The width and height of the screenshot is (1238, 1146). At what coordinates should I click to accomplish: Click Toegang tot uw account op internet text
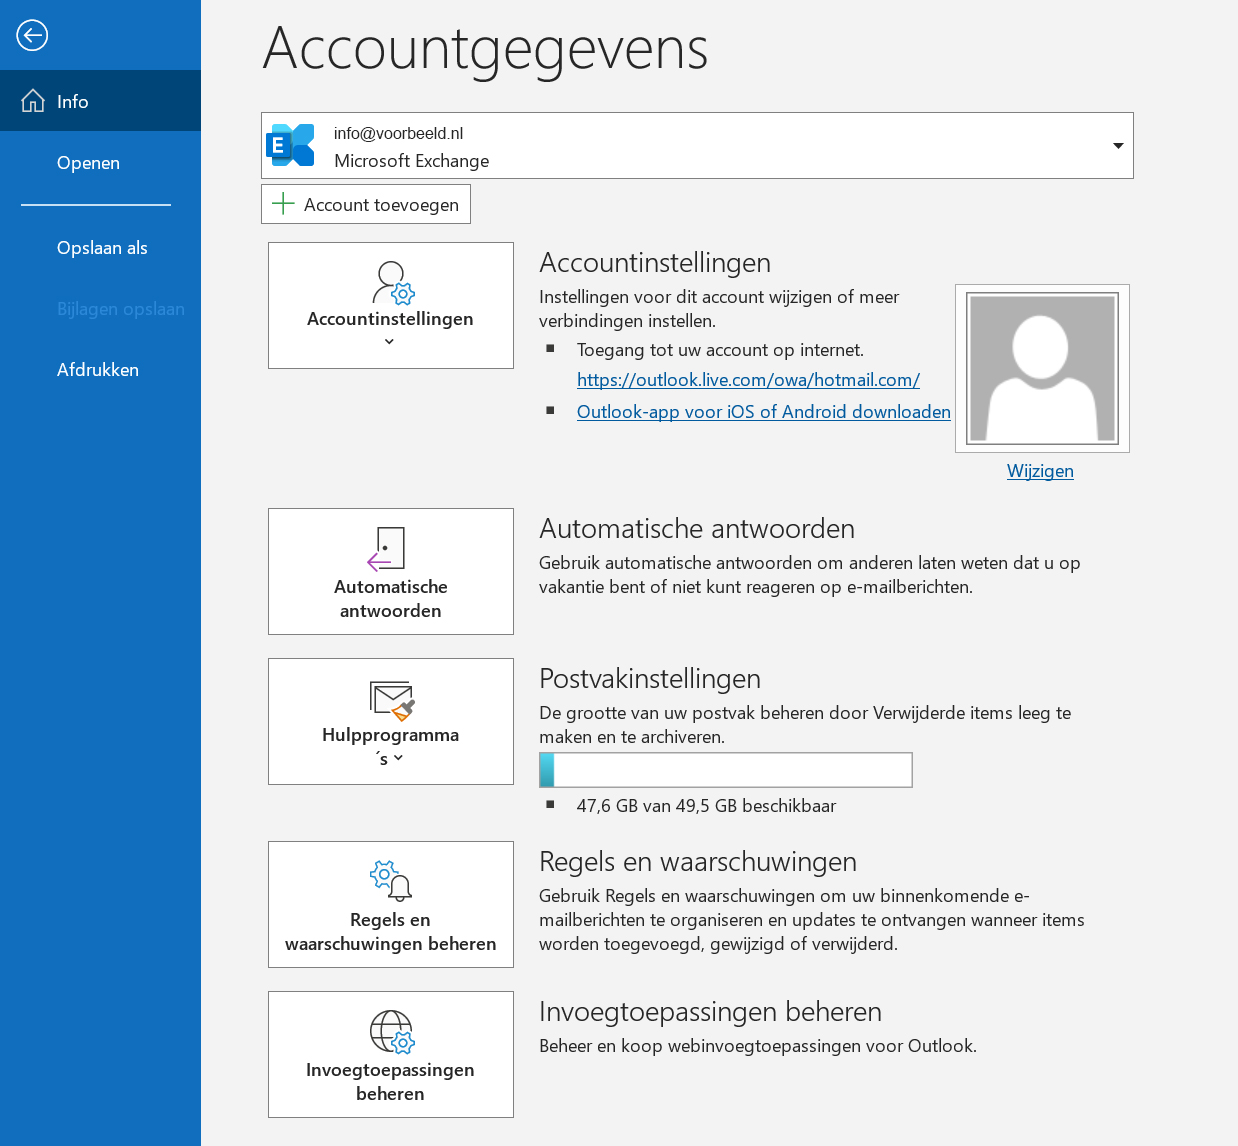(x=720, y=350)
